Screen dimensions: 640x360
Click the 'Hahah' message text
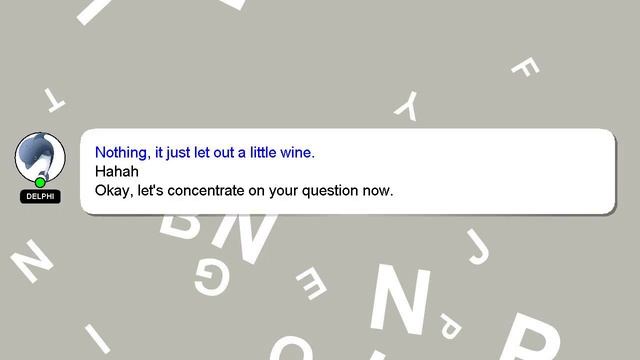coord(117,171)
